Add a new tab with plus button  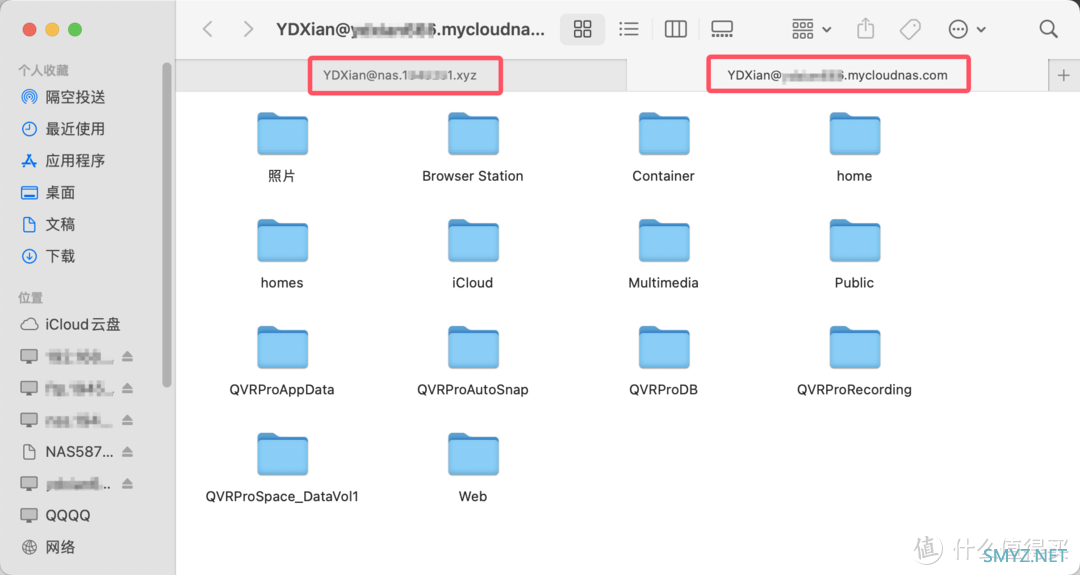click(1063, 75)
